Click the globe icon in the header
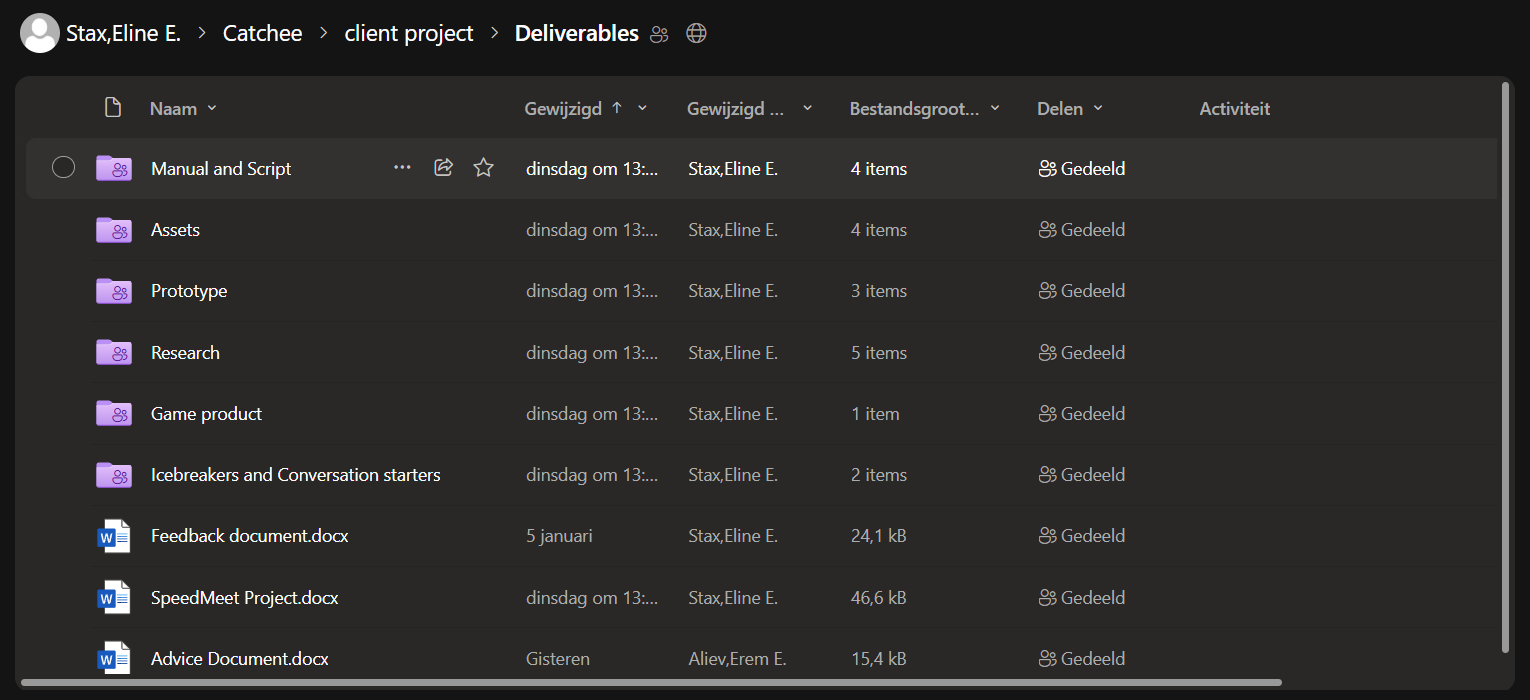The height and width of the screenshot is (700, 1530). click(x=695, y=33)
